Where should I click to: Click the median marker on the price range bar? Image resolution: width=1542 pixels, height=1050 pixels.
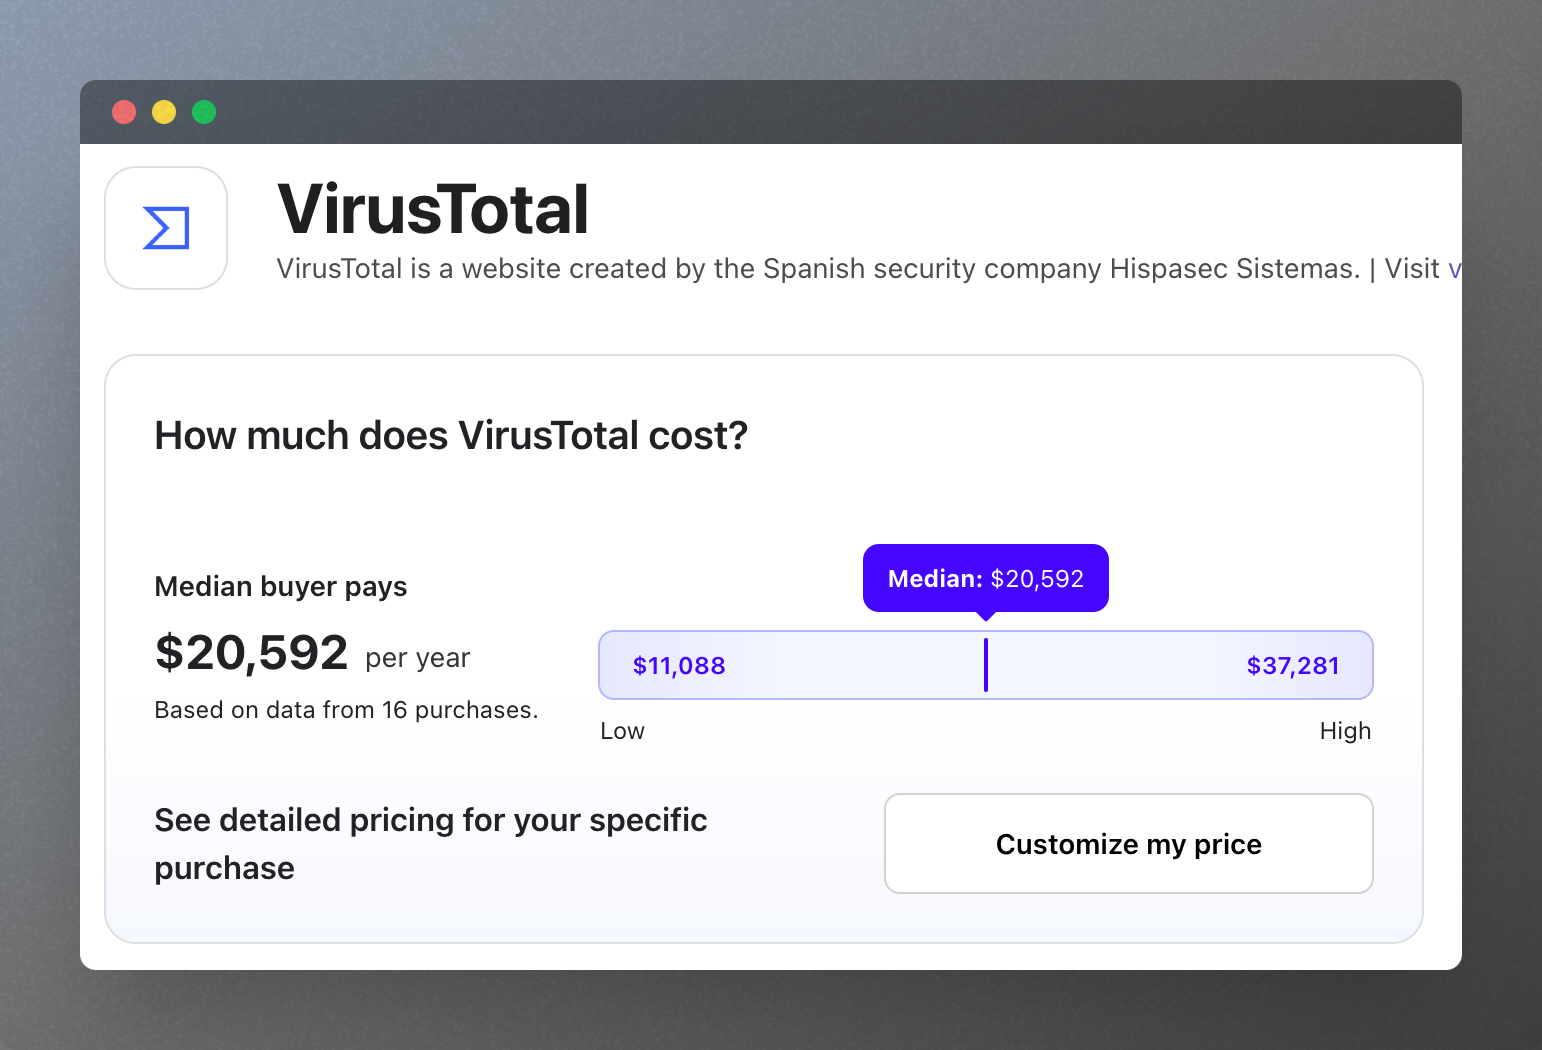986,664
